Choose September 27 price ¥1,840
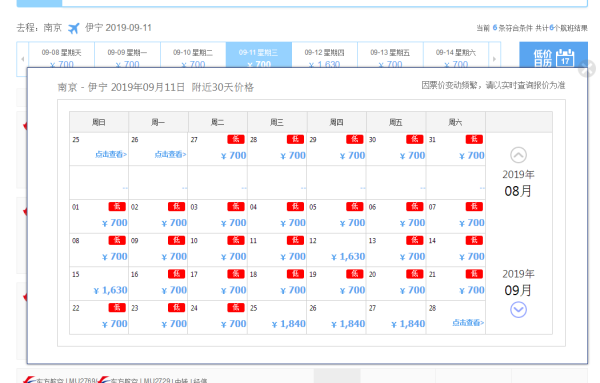The height and width of the screenshot is (383, 600). coord(408,324)
